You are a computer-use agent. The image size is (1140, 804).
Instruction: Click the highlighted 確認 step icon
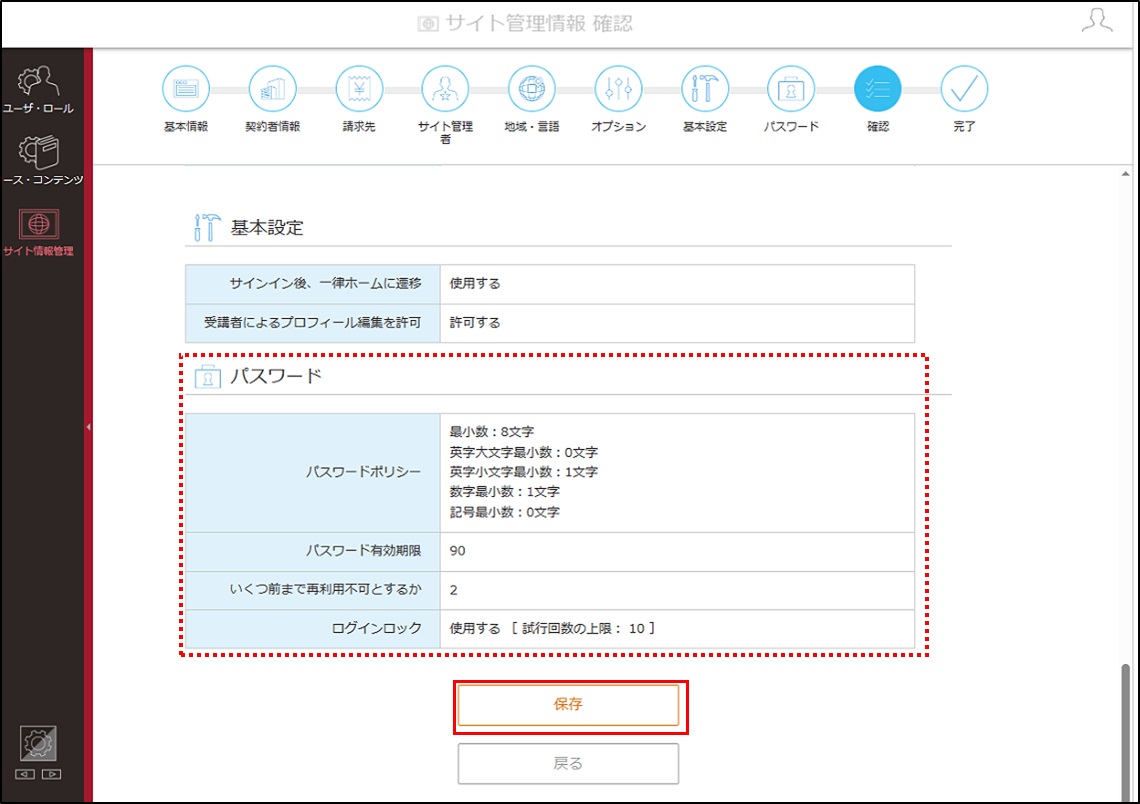pos(878,89)
